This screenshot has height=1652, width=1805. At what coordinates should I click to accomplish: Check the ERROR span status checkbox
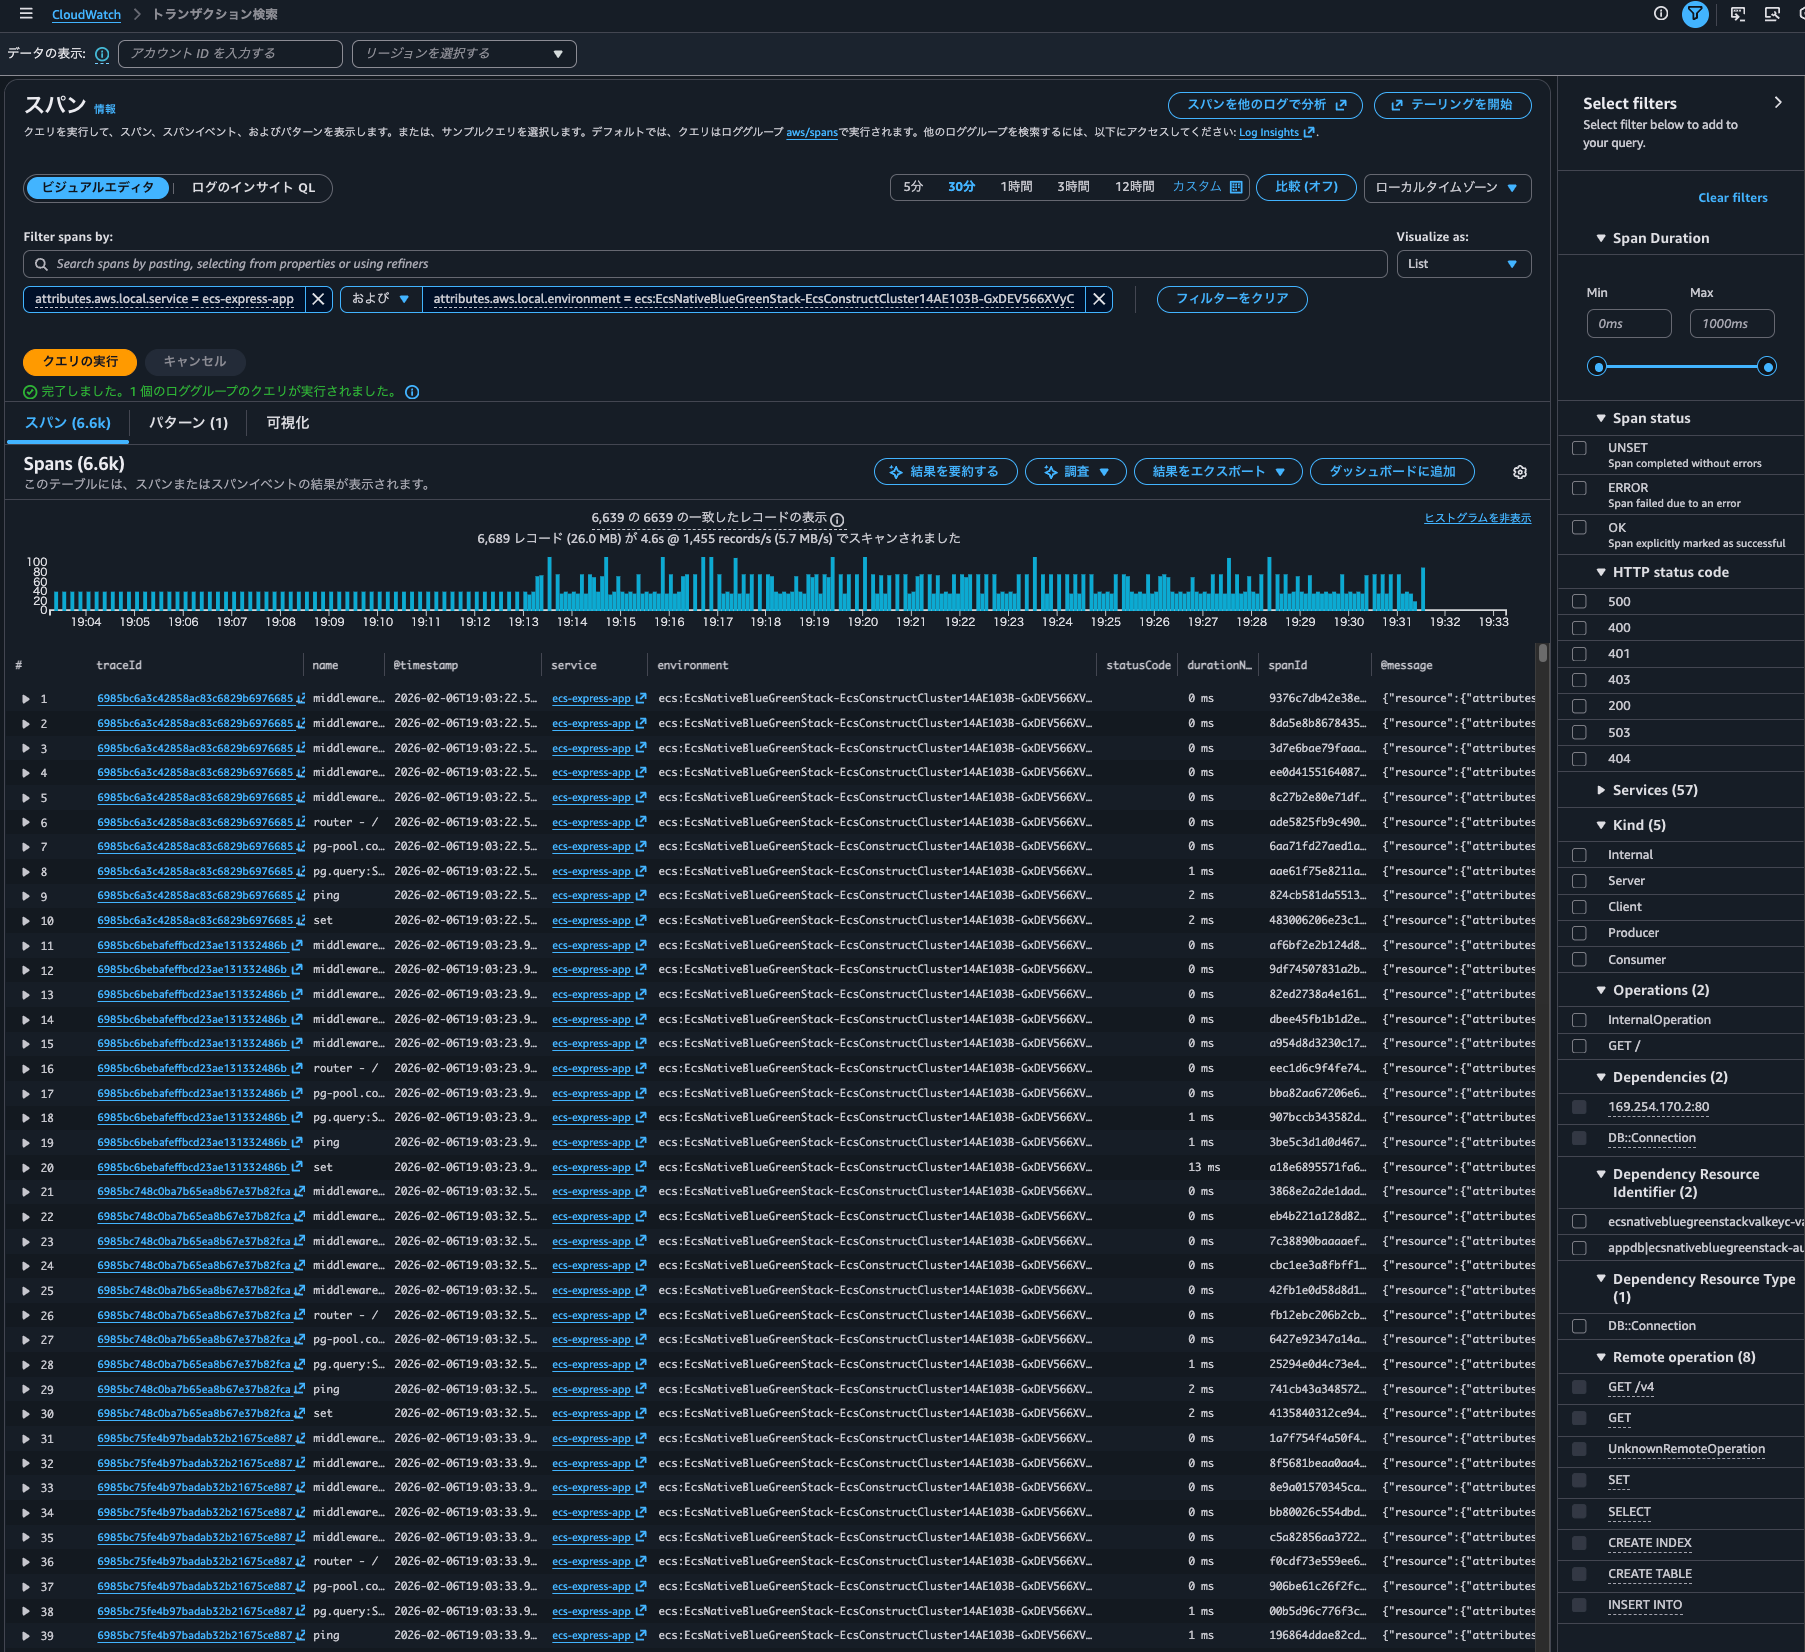tap(1579, 488)
